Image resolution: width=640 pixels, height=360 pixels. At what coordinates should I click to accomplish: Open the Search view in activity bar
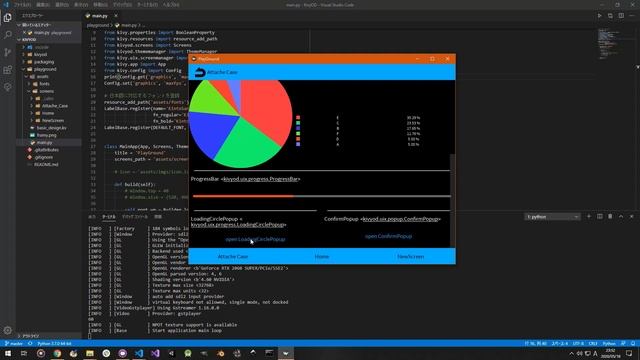(x=8, y=35)
